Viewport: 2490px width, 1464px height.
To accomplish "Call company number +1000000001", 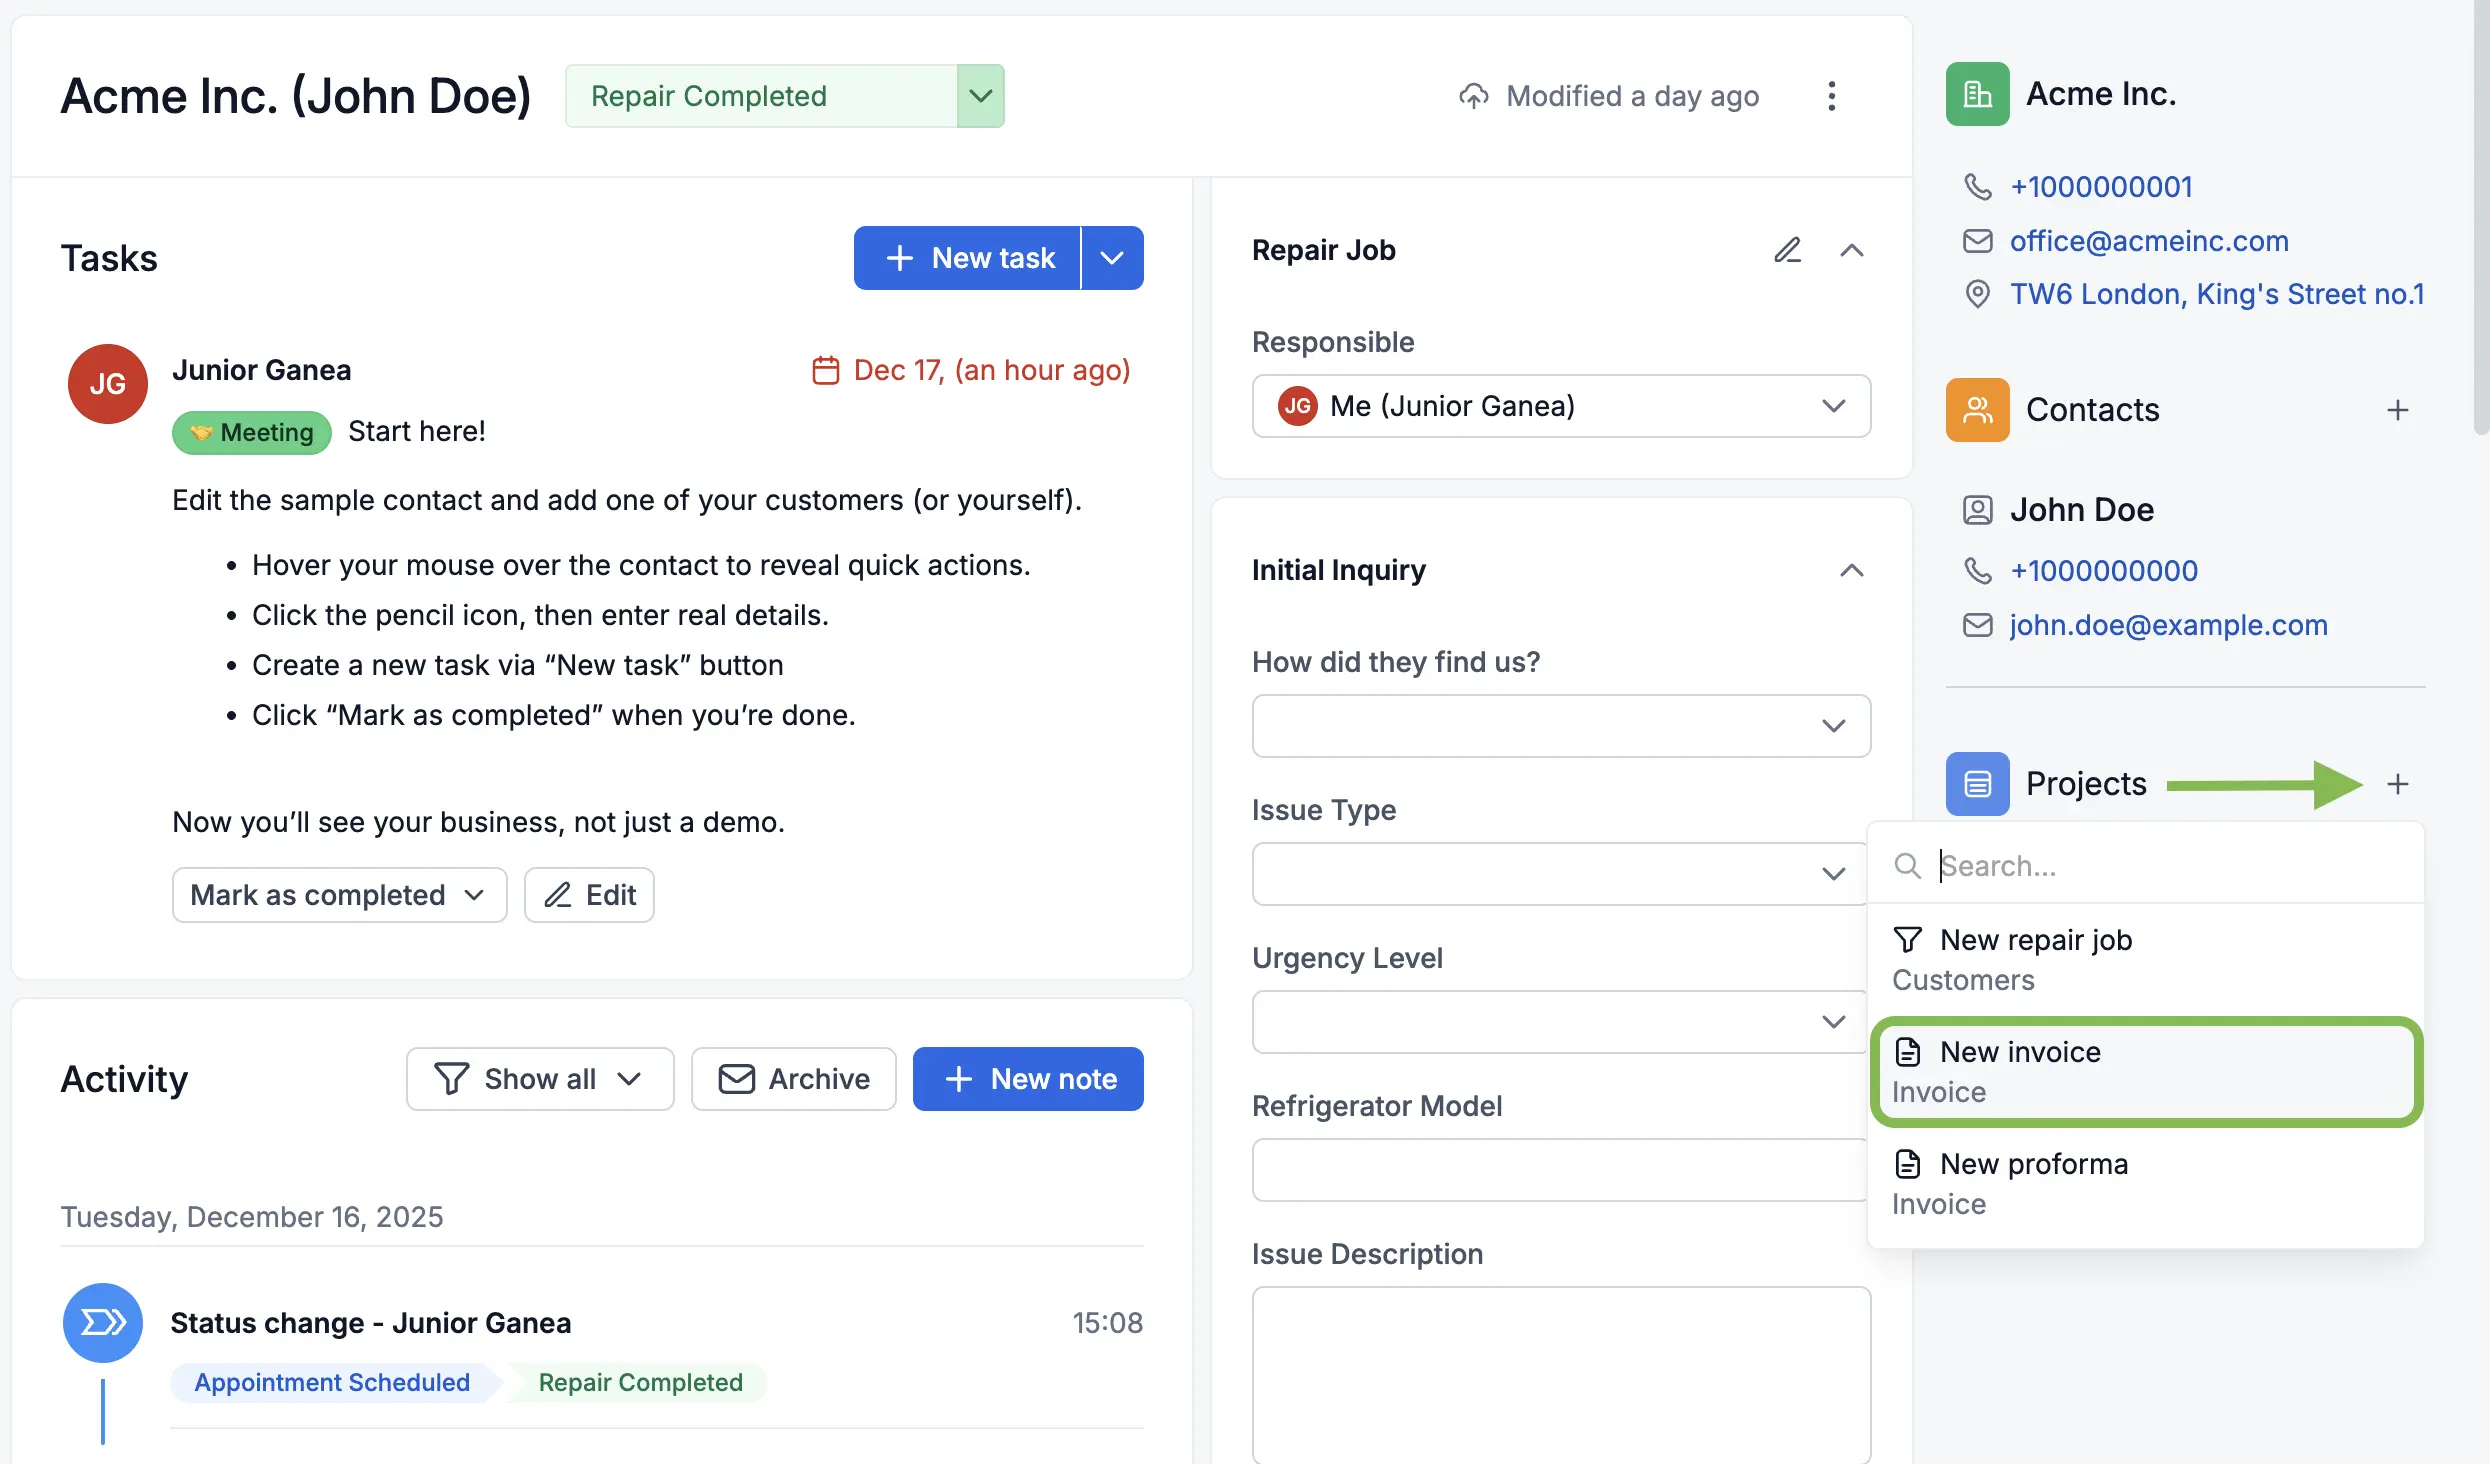I will pyautogui.click(x=2101, y=187).
